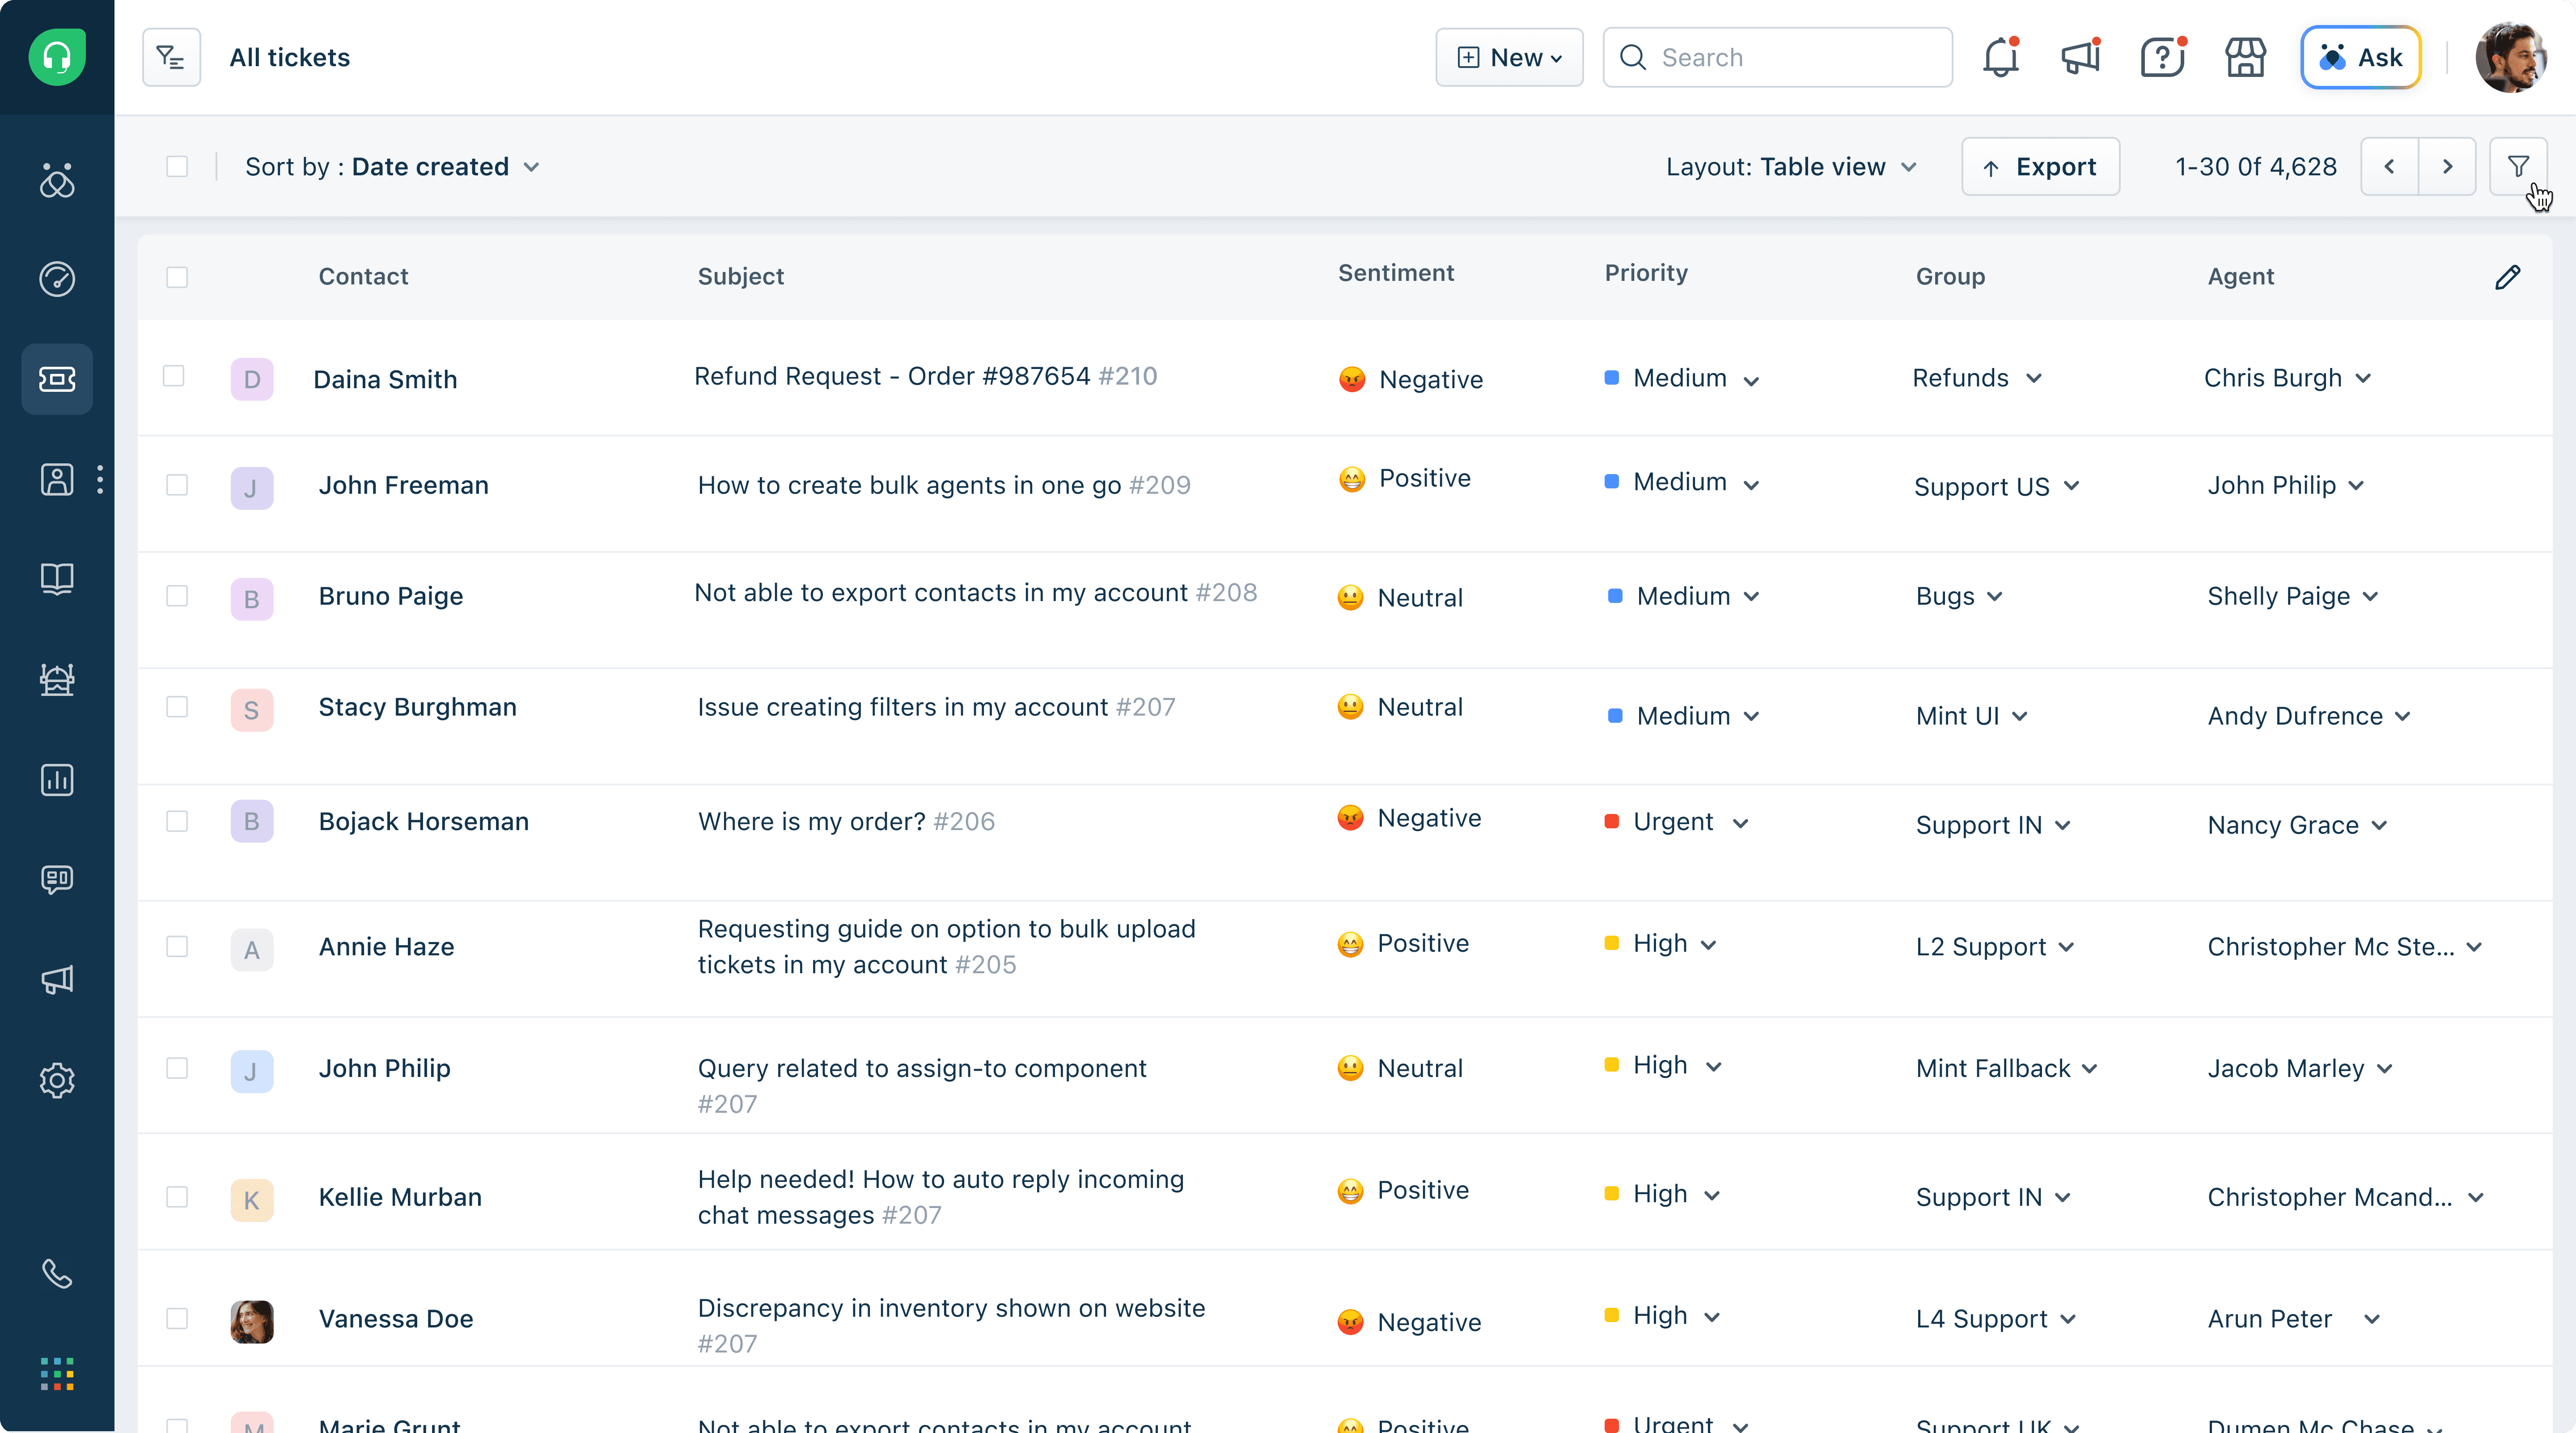Change the Refunds group dropdown
The image size is (2576, 1433).
(x=1977, y=378)
